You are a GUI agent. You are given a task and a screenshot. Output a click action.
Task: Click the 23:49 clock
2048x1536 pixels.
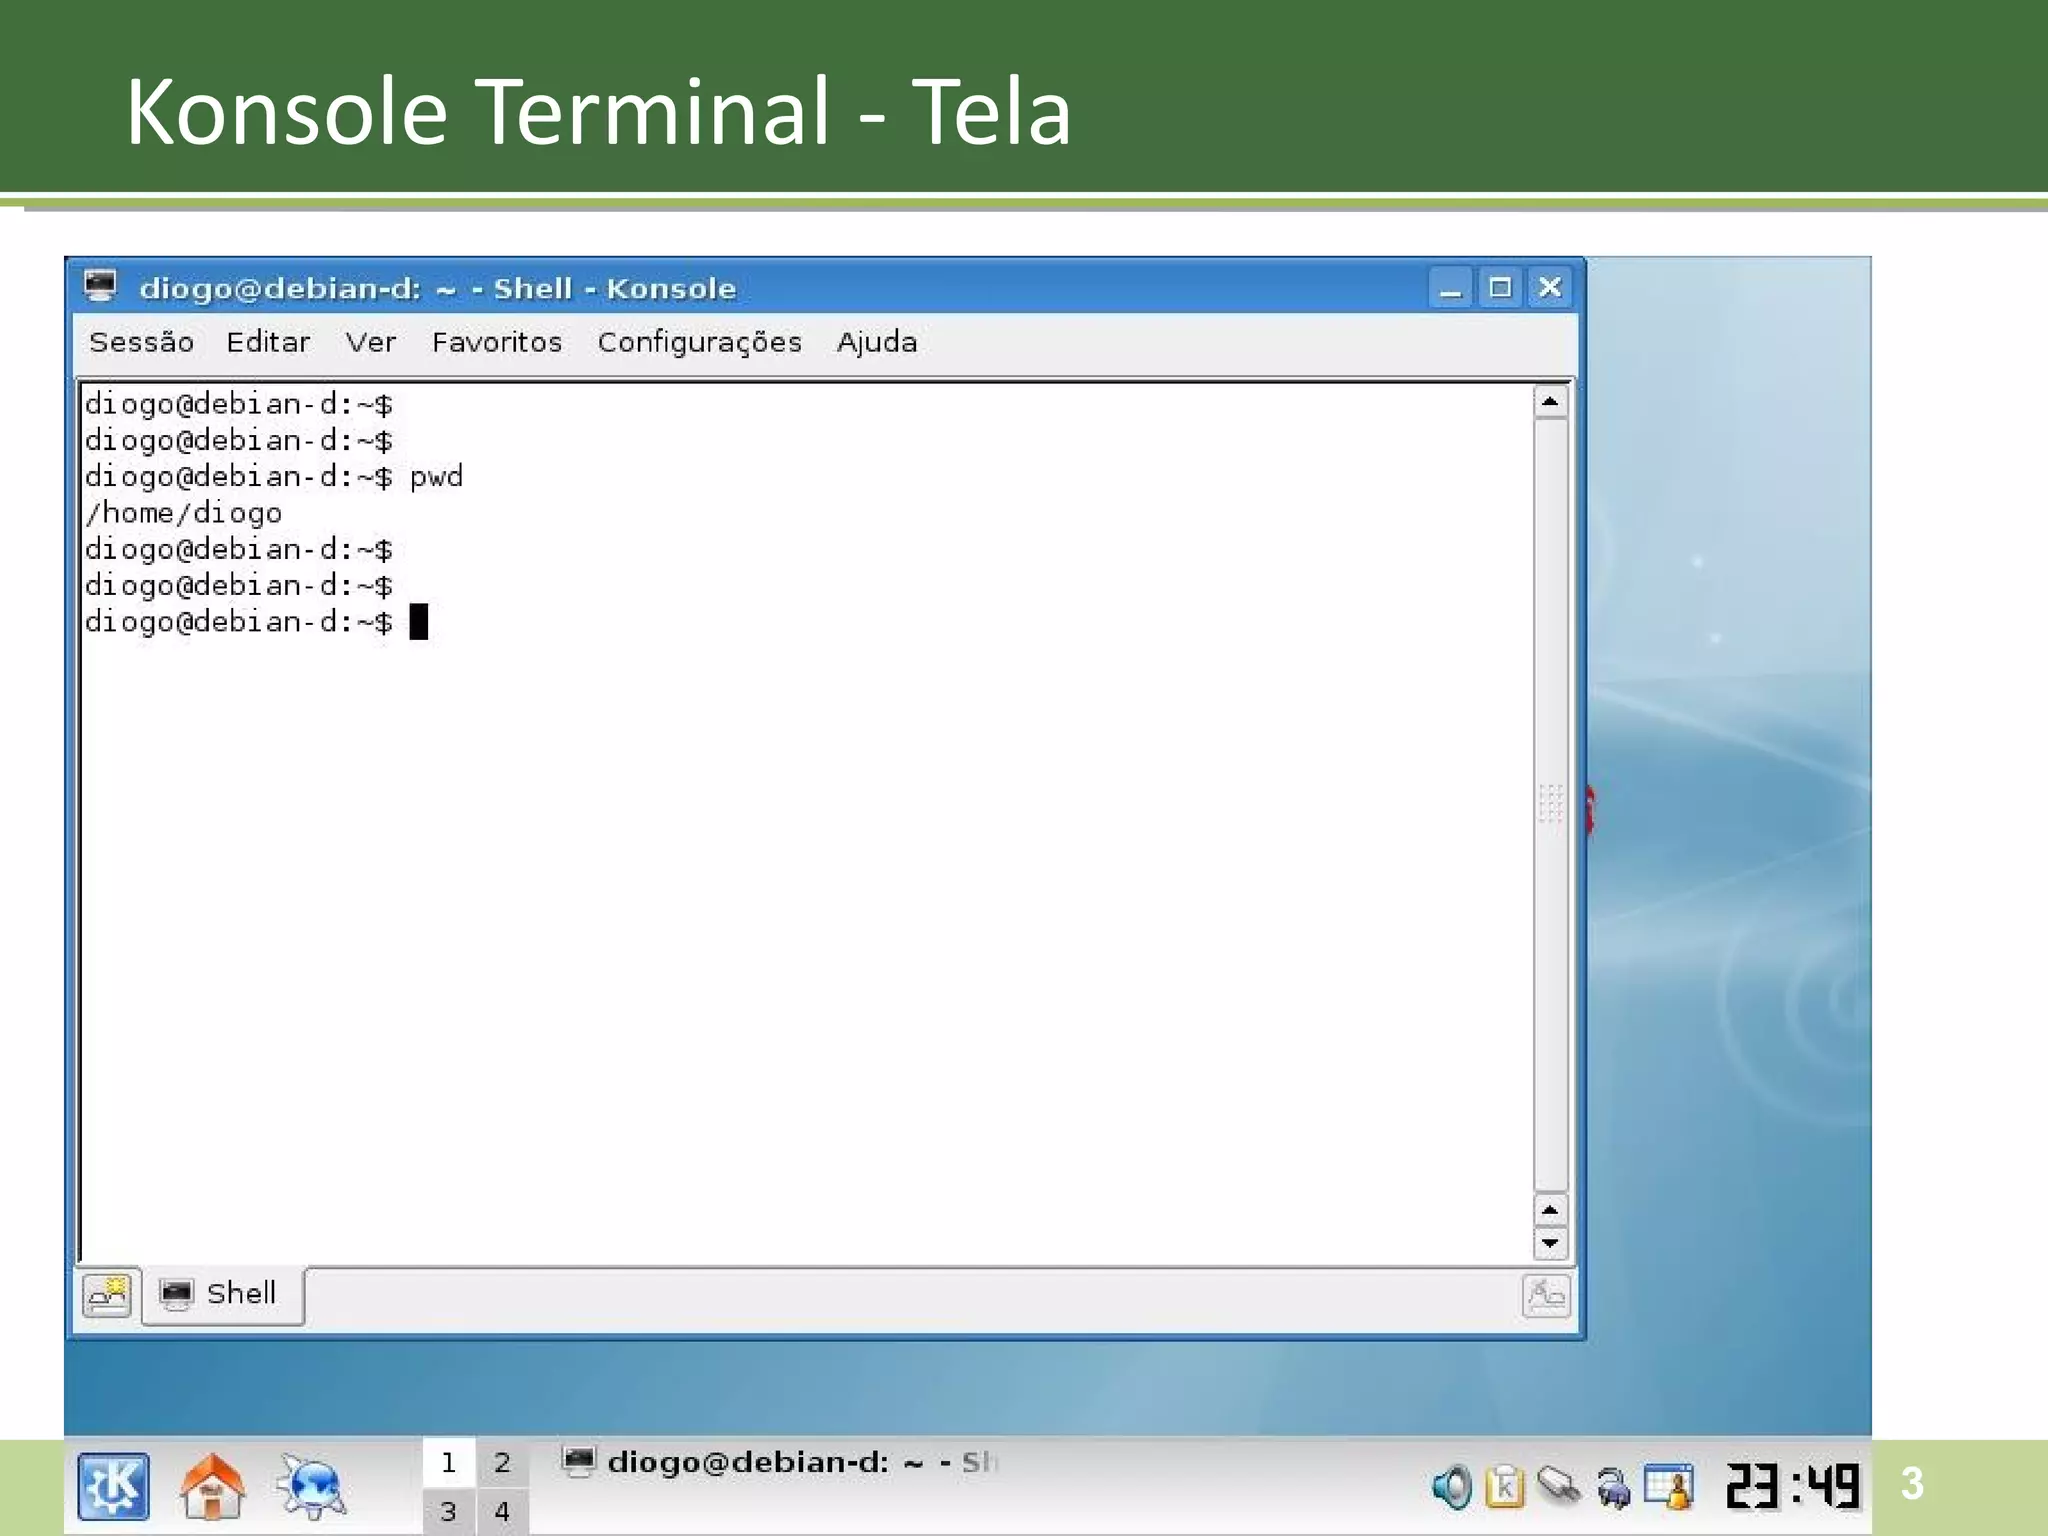1793,1486
